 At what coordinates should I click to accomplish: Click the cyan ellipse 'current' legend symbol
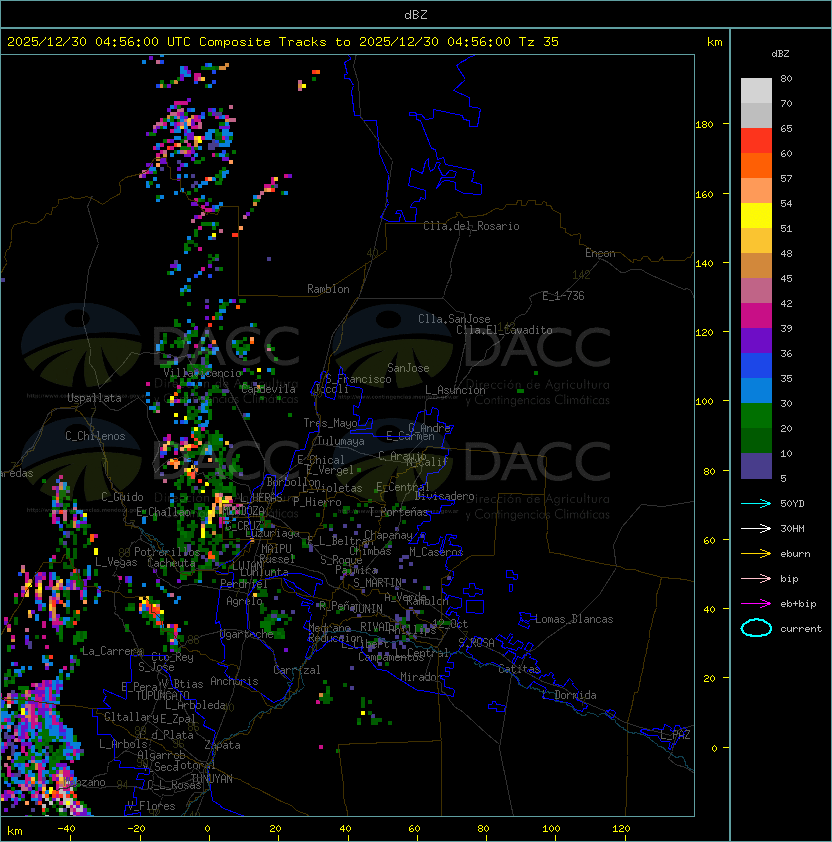[756, 628]
